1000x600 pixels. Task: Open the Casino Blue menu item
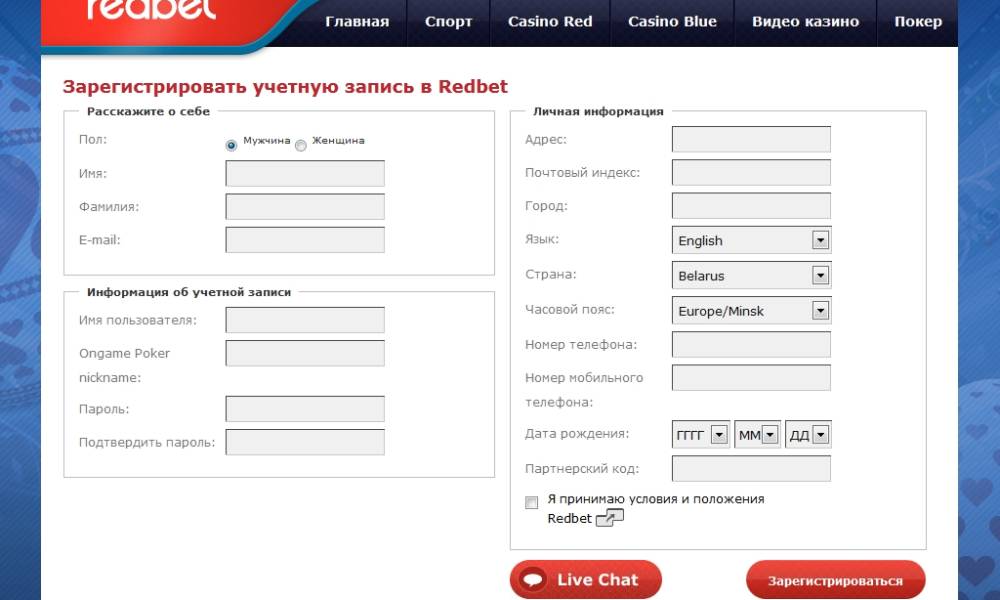point(672,22)
